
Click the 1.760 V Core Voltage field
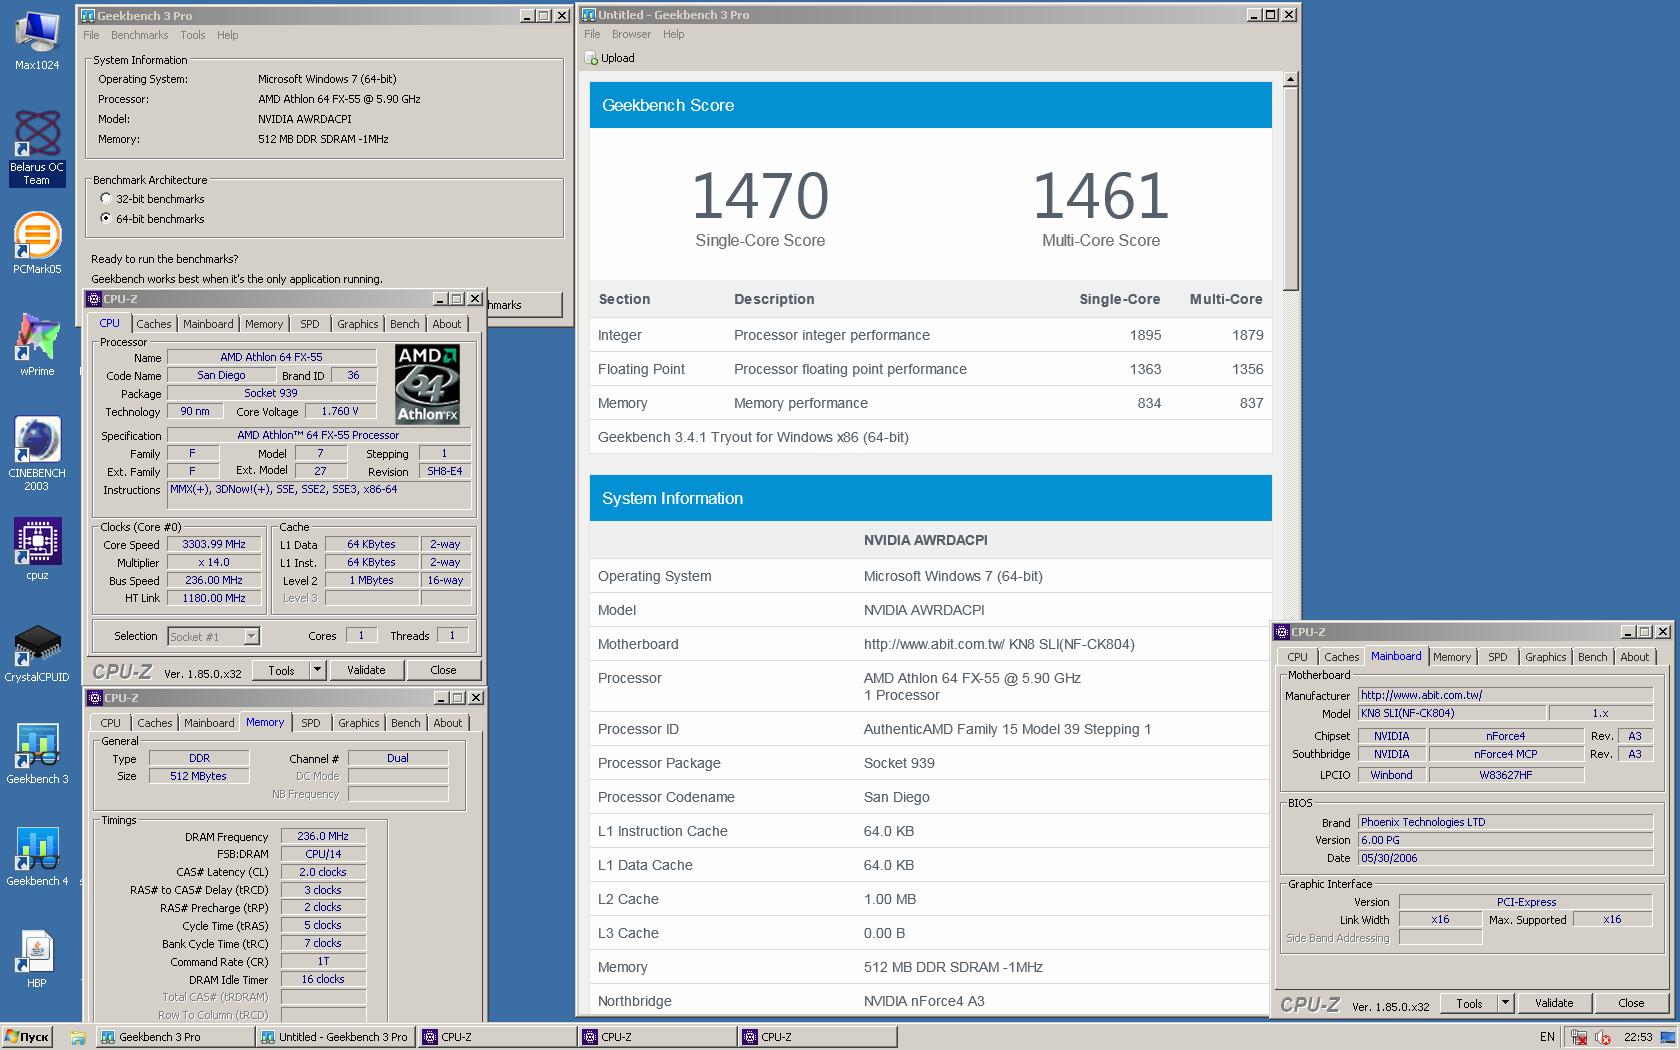[x=340, y=412]
